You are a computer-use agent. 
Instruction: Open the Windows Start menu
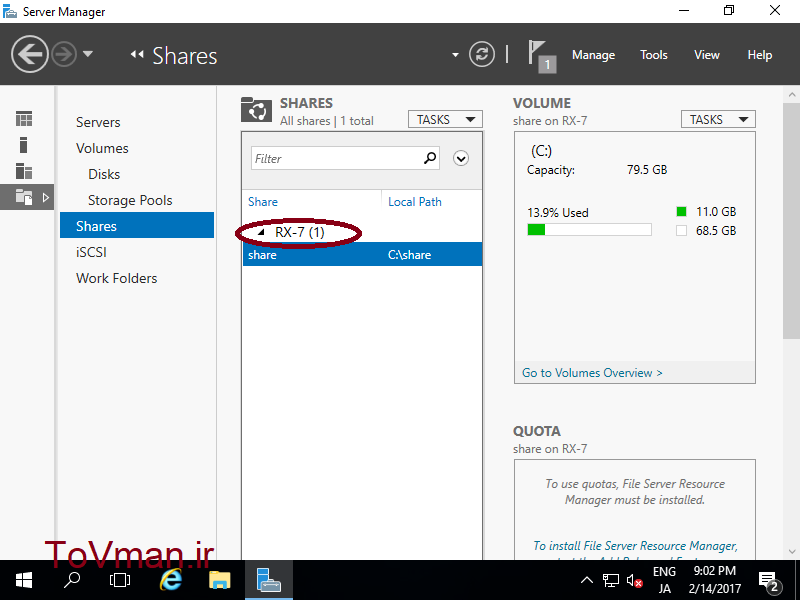[x=23, y=580]
